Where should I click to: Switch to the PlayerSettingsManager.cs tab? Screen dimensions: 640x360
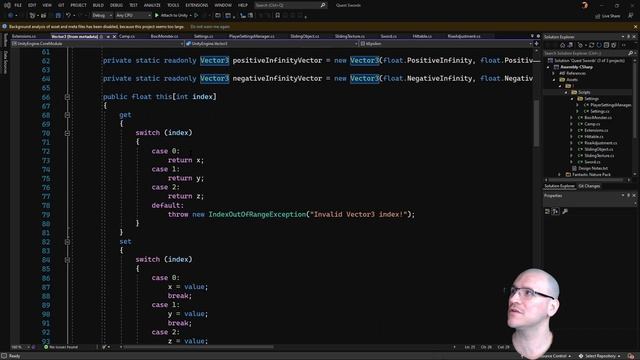[x=251, y=36]
